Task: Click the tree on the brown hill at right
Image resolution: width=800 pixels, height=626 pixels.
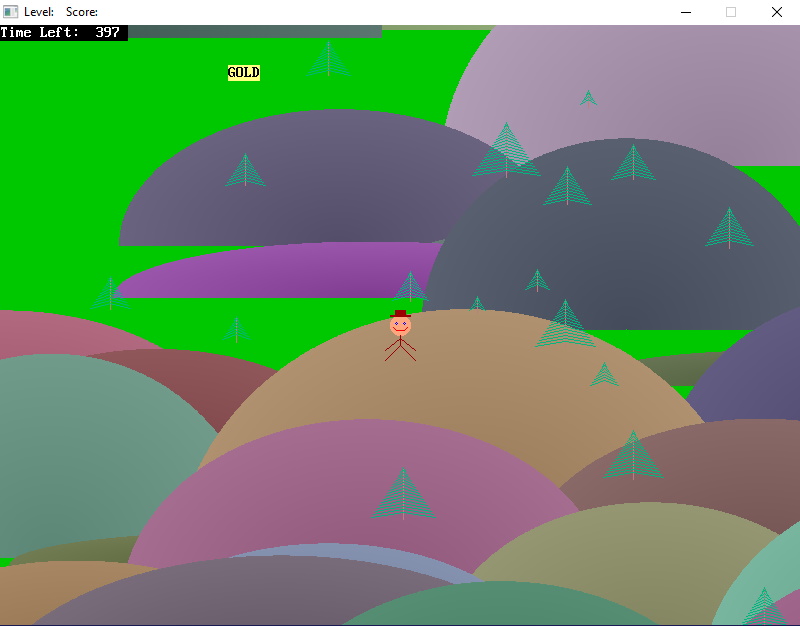Action: pyautogui.click(x=632, y=456)
